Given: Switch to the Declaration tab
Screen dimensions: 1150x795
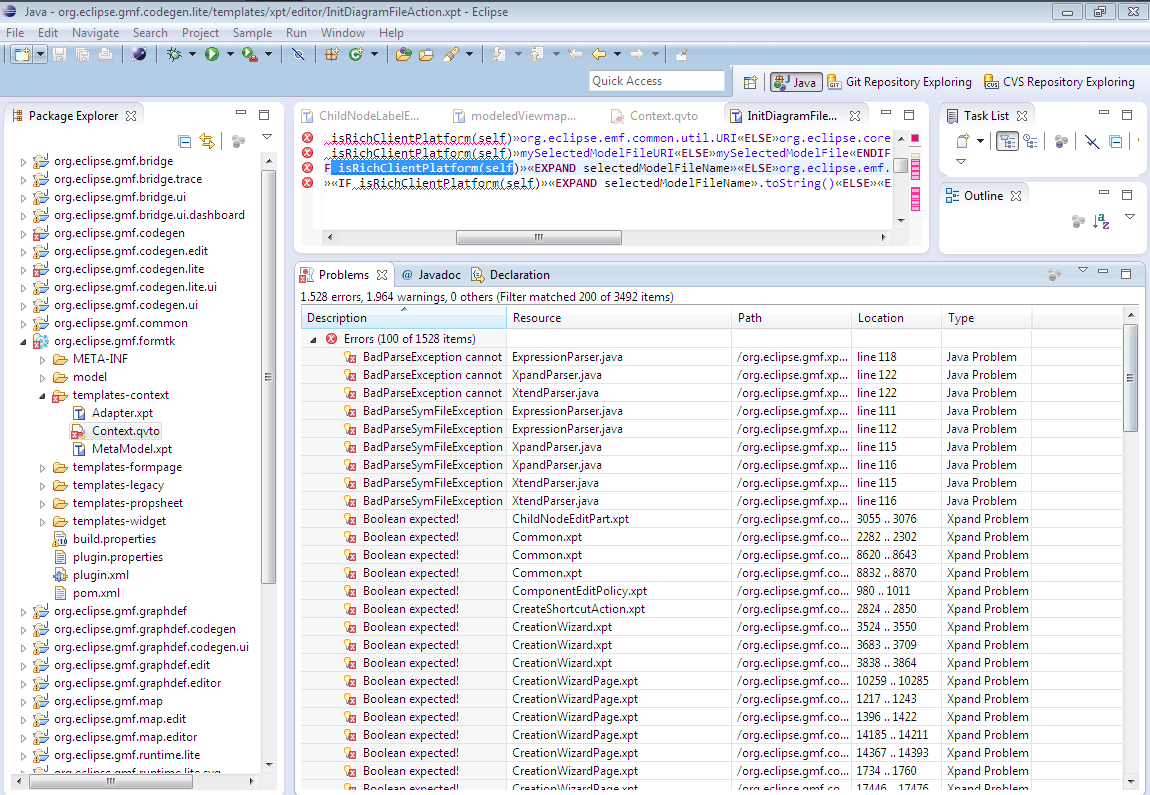Looking at the screenshot, I should coord(510,275).
